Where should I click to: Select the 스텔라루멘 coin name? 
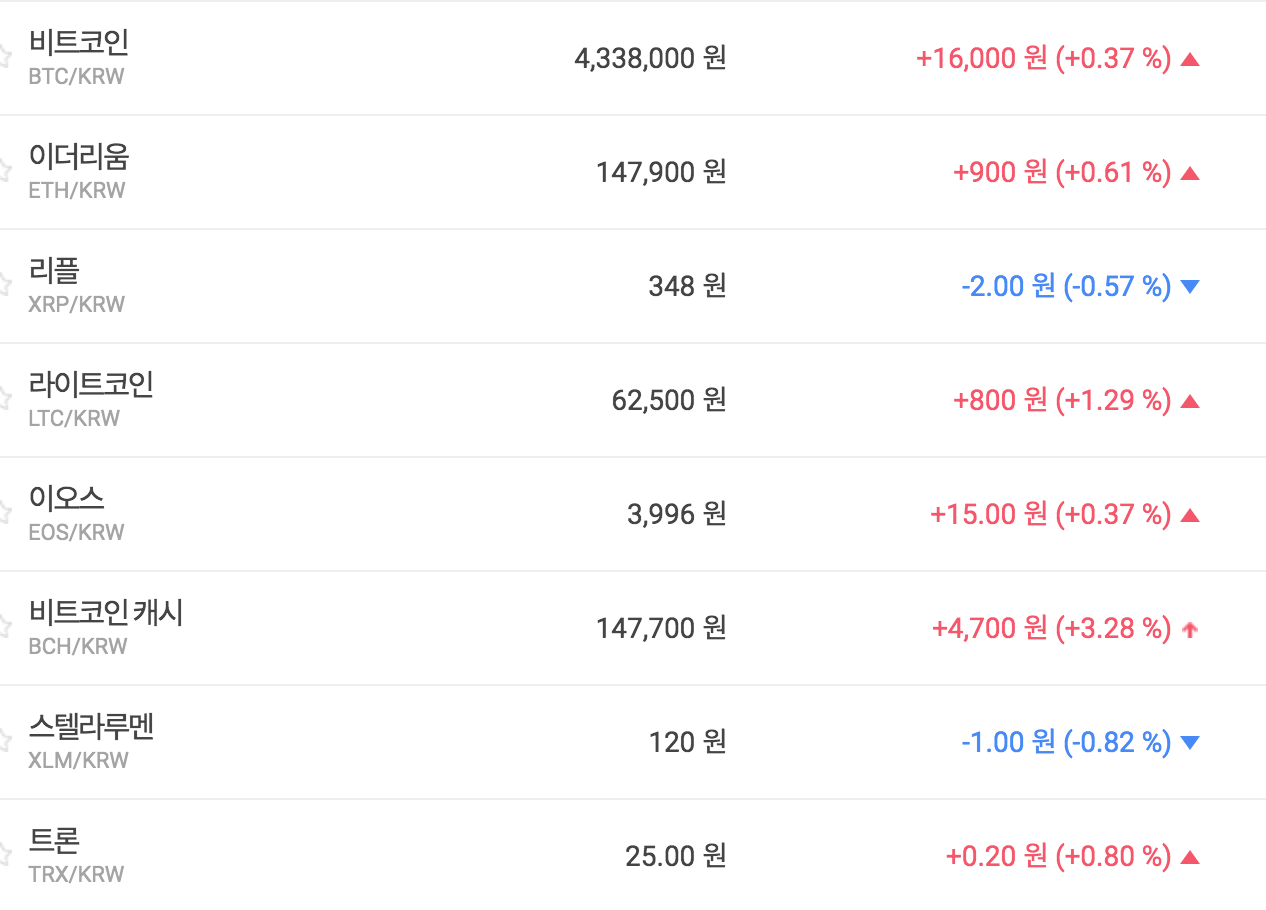[91, 727]
